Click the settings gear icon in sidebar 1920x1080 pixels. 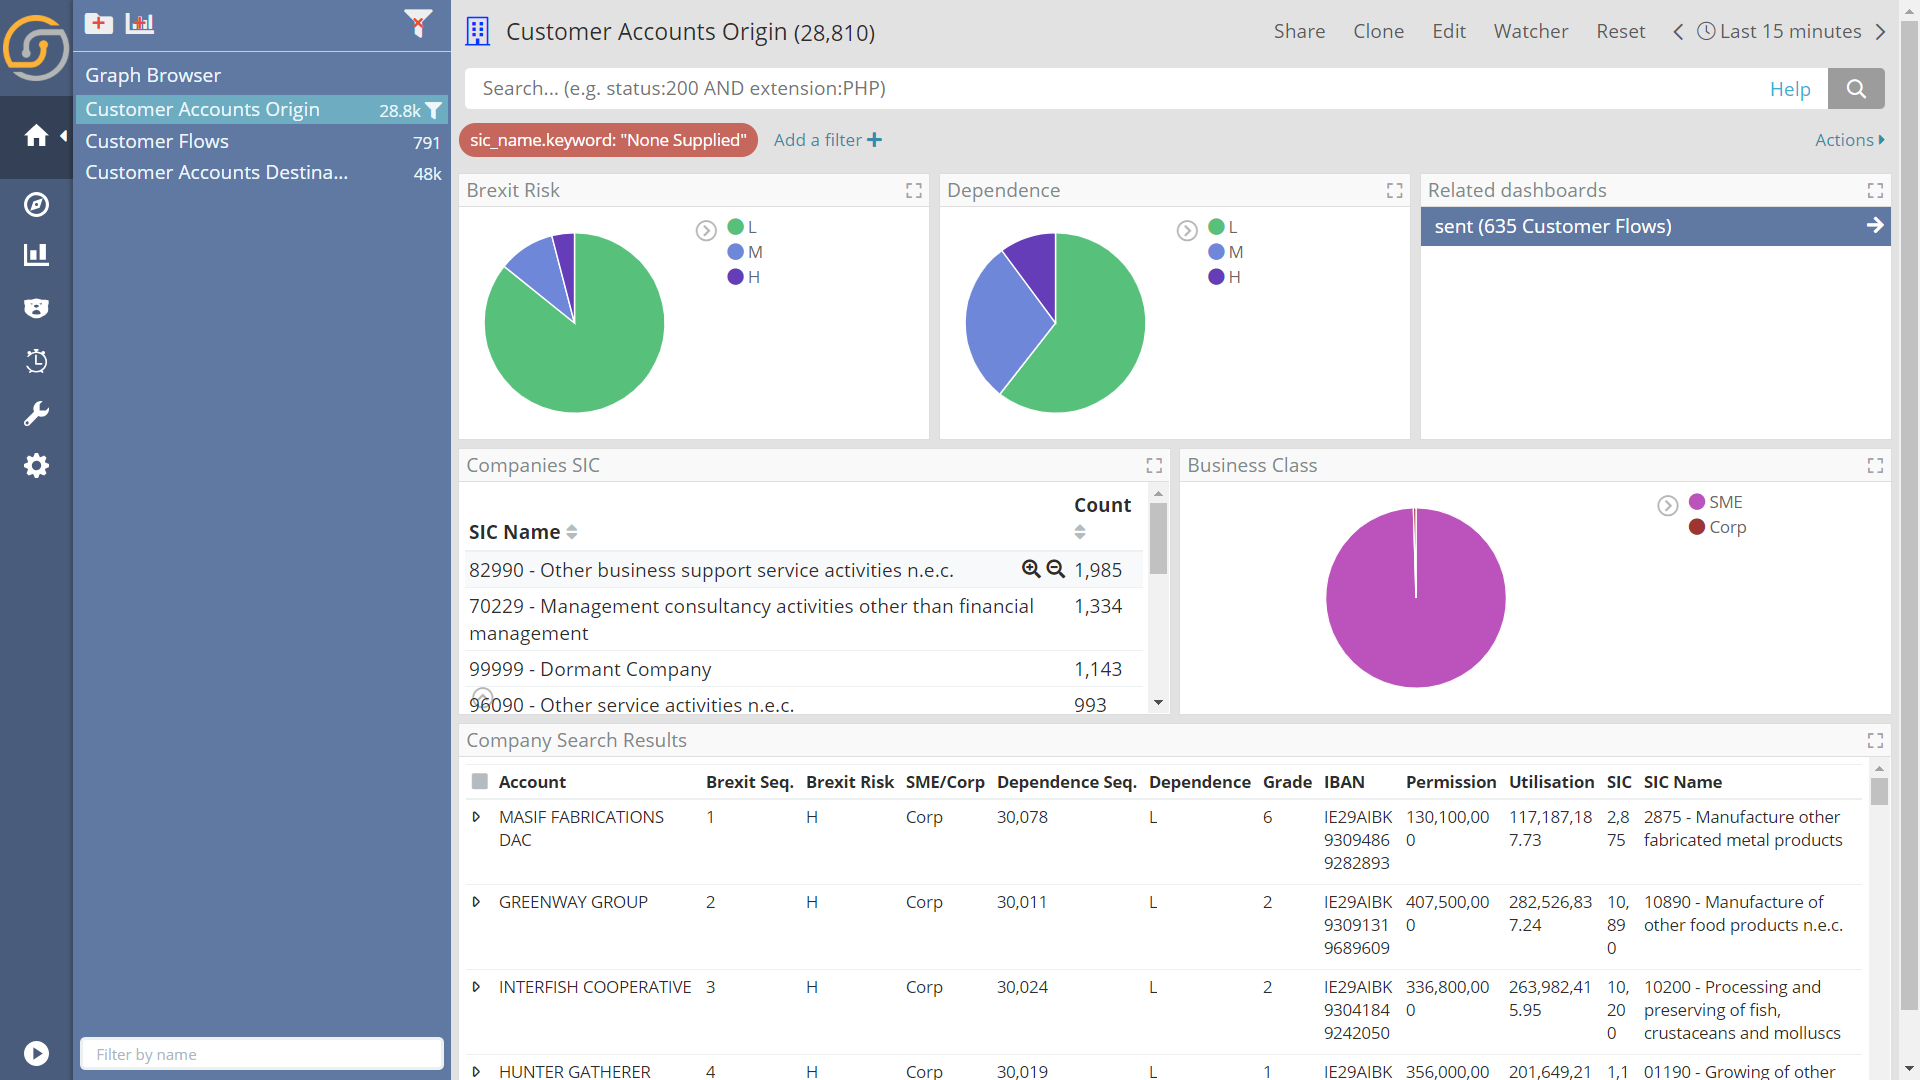[37, 465]
